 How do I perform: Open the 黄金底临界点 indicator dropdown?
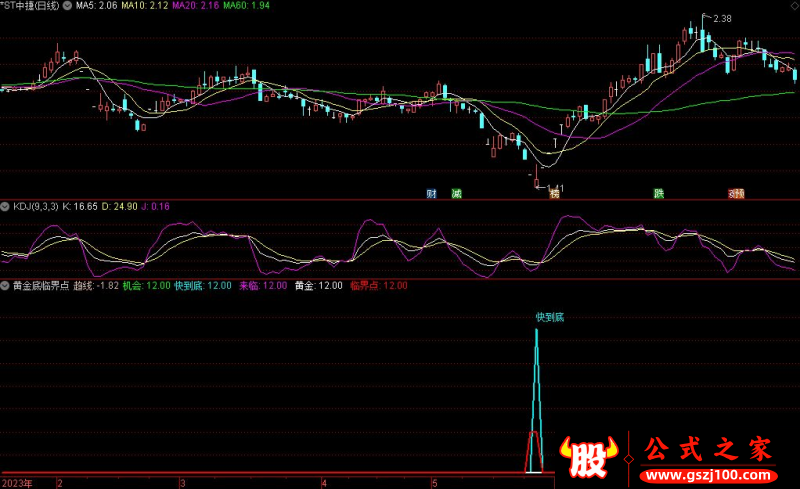point(5,286)
